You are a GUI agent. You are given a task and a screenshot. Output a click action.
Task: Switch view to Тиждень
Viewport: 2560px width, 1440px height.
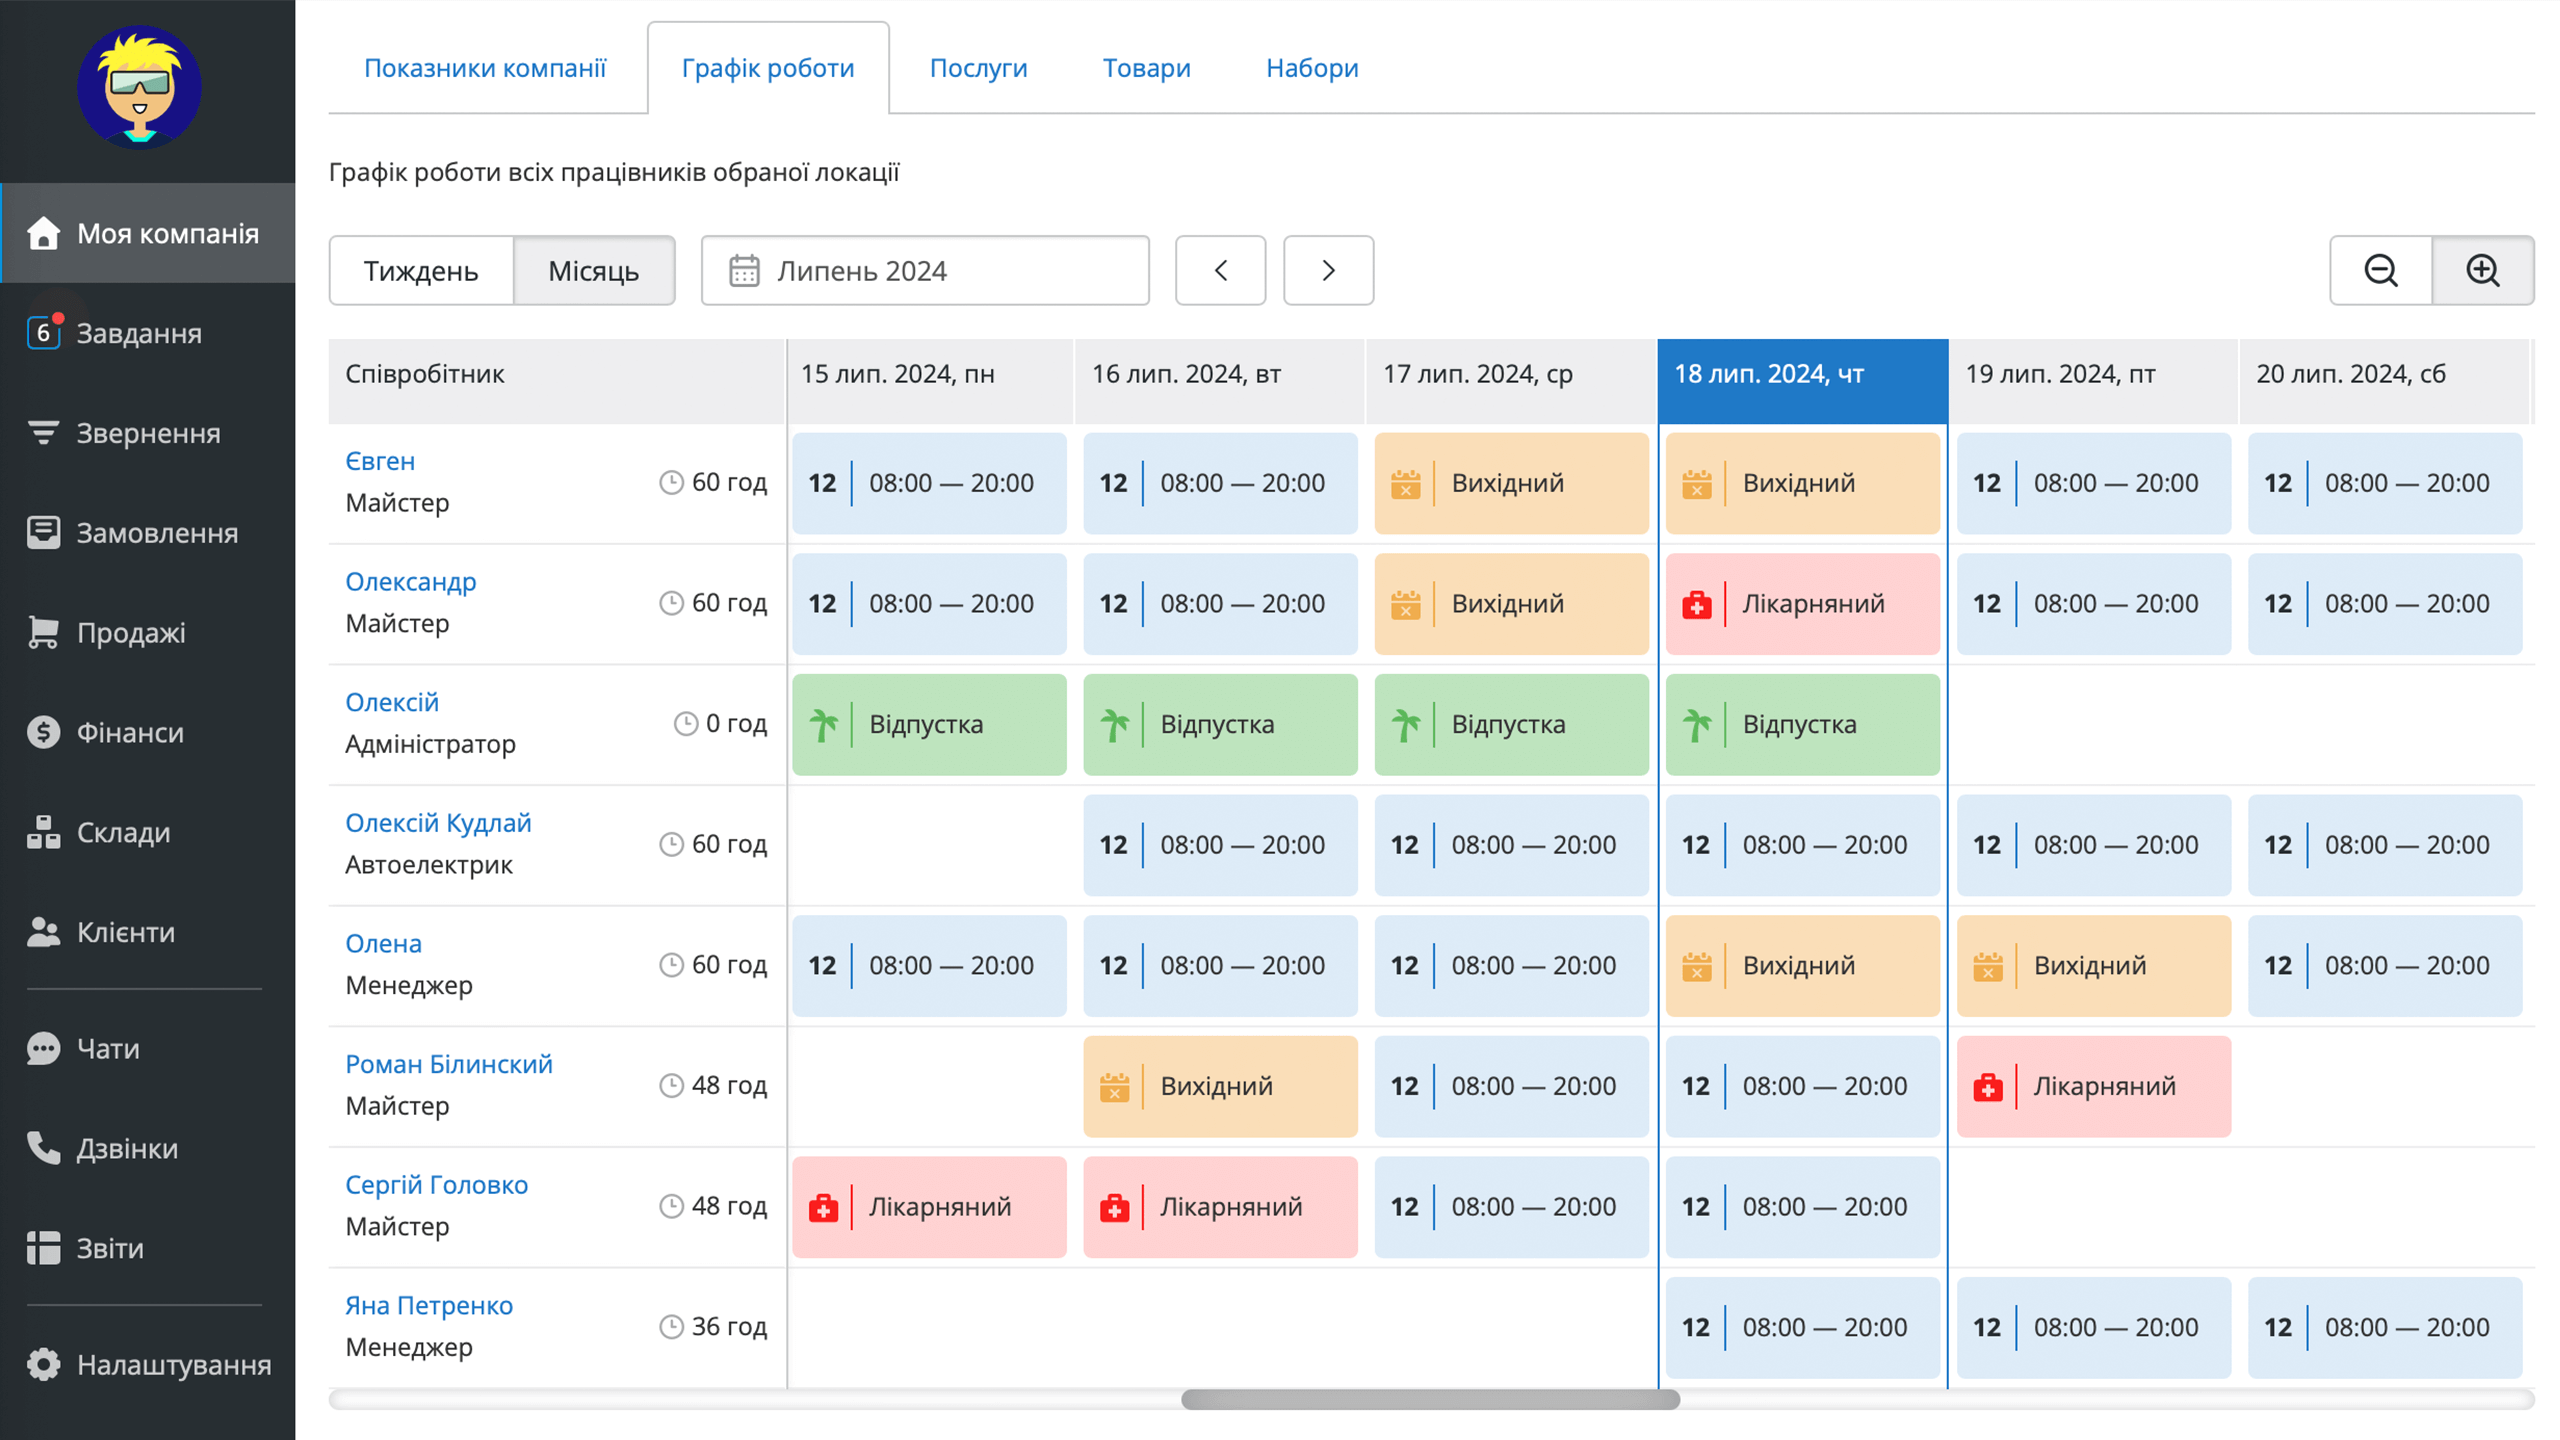tap(421, 270)
